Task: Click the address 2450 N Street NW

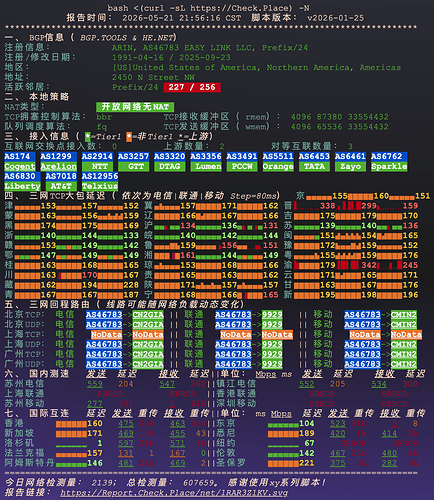Action: (153, 77)
